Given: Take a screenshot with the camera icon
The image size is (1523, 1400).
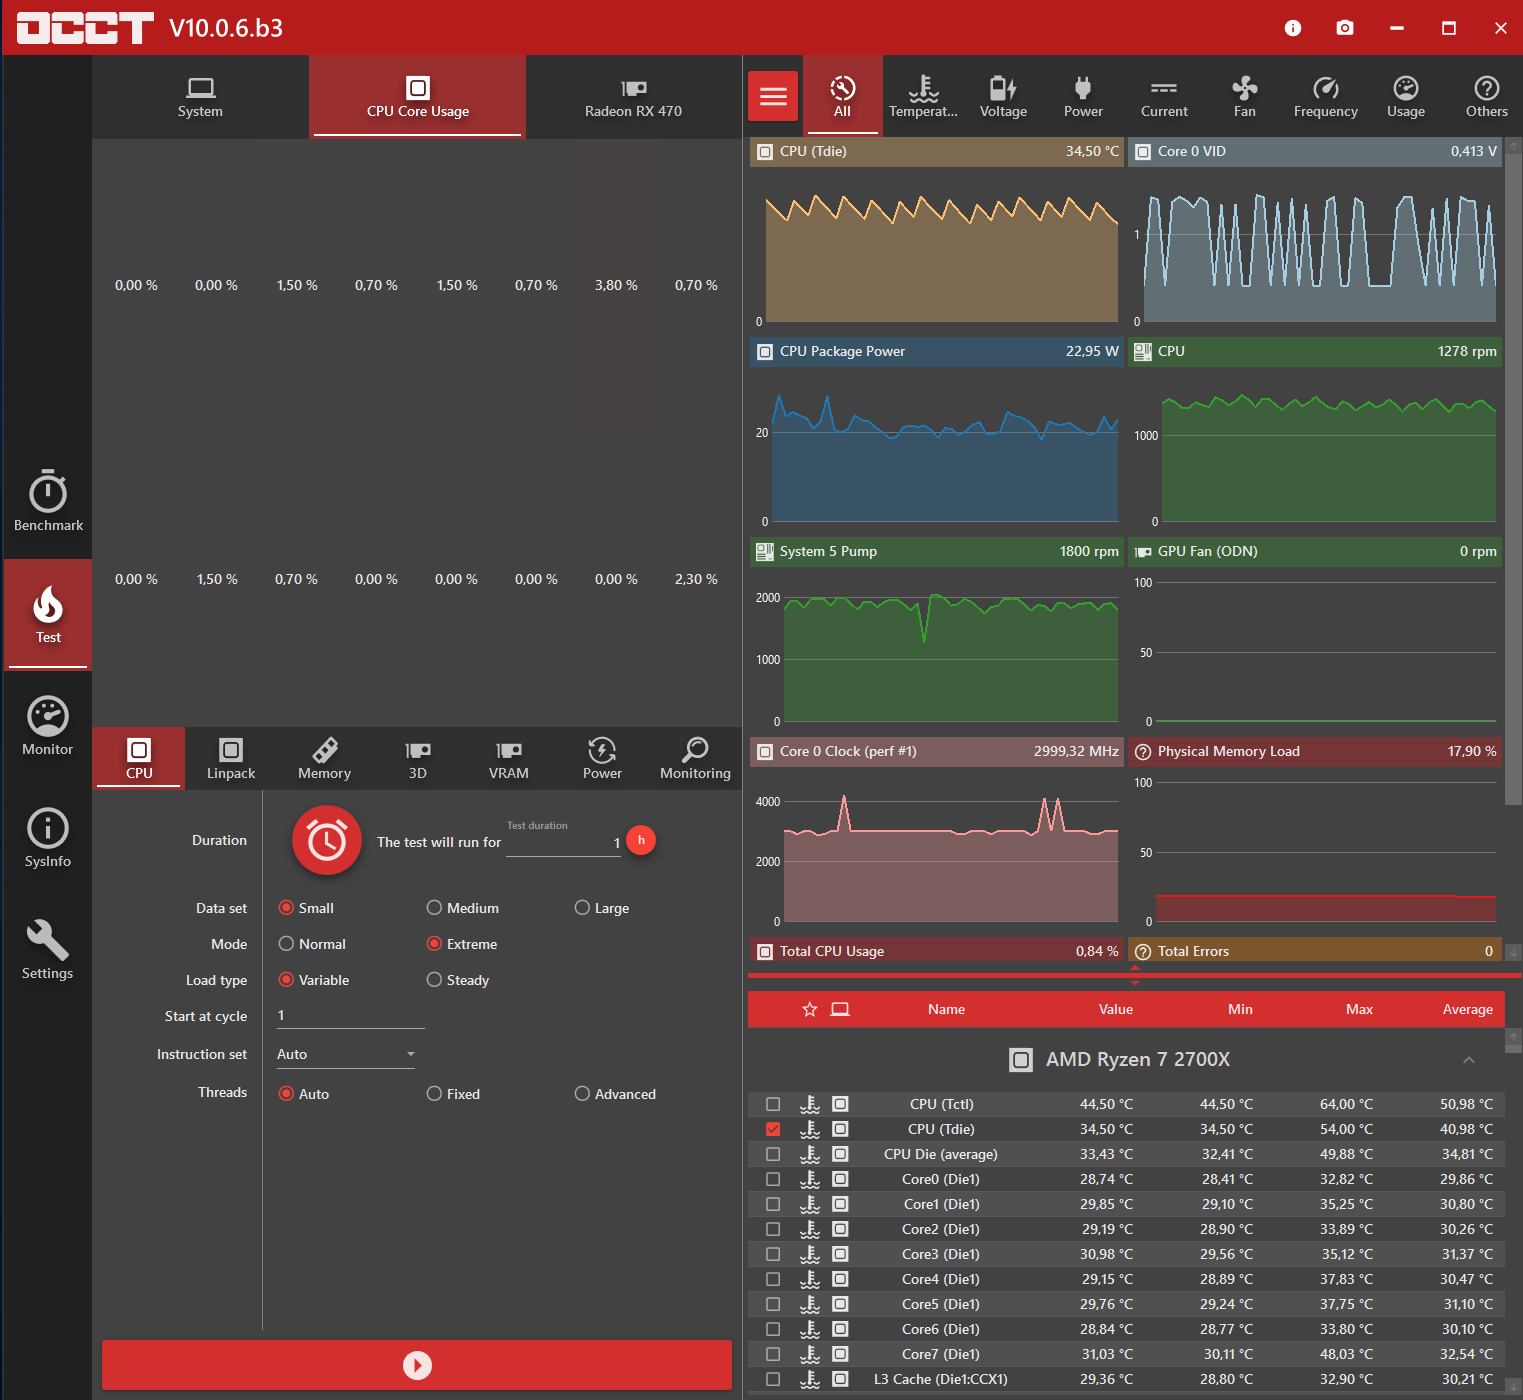Looking at the screenshot, I should [1344, 28].
